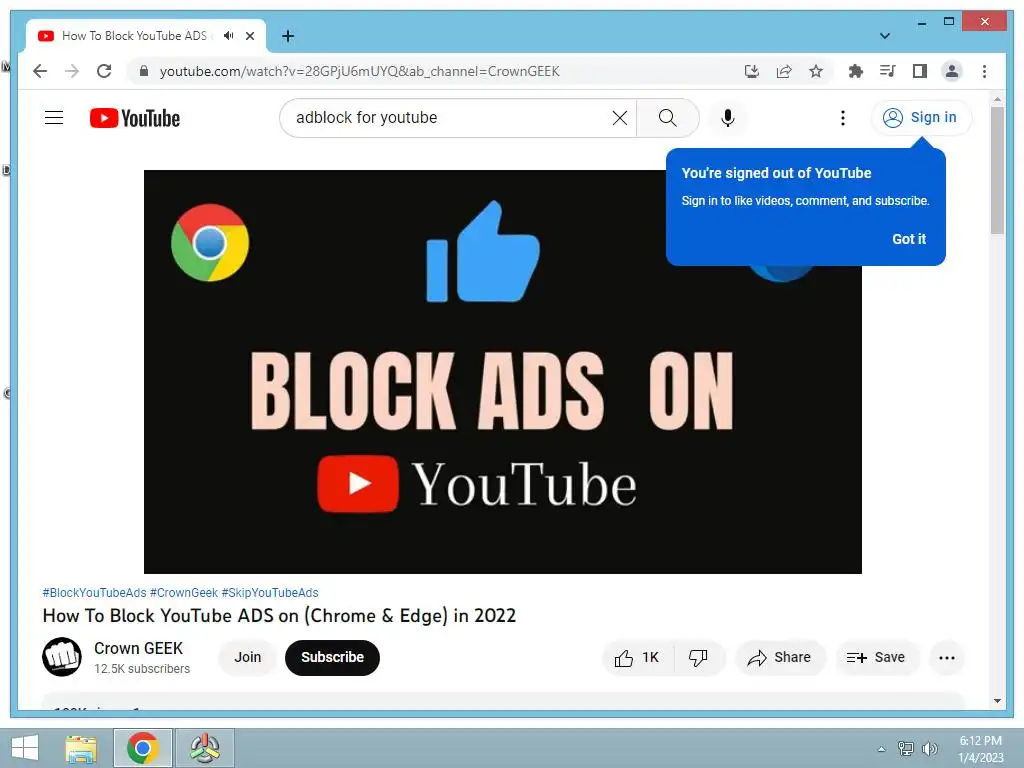Click the Chrome taskbar icon
The width and height of the screenshot is (1024, 768).
pyautogui.click(x=142, y=748)
